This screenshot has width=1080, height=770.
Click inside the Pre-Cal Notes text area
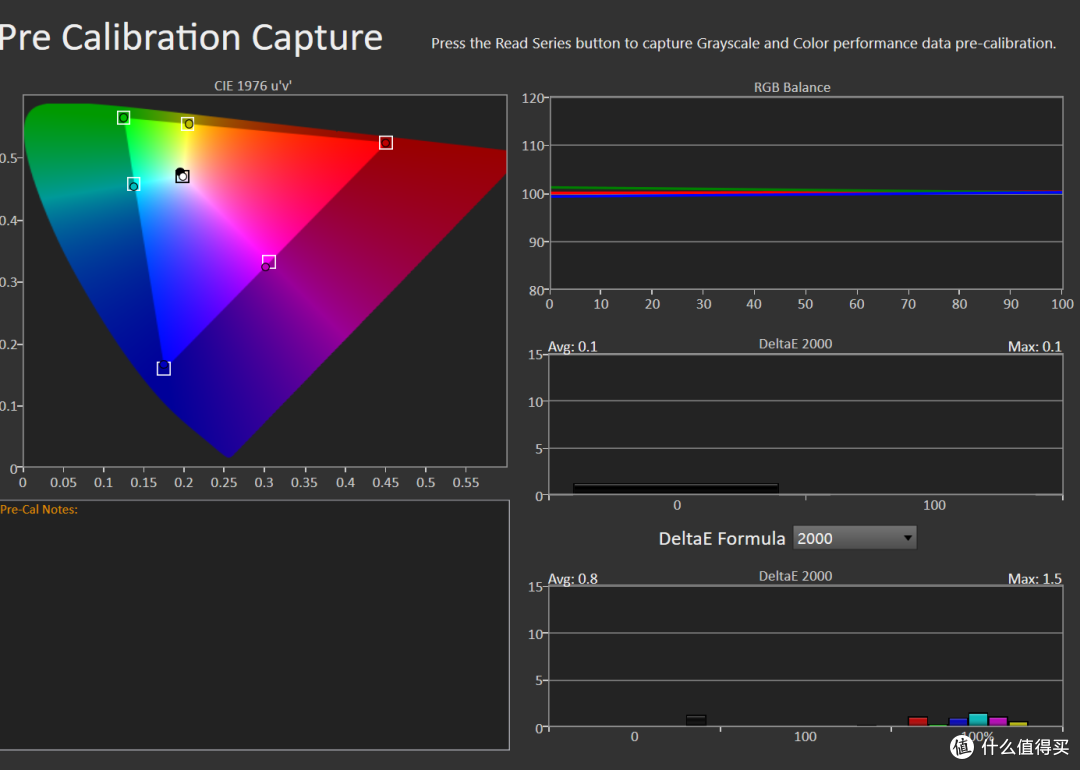[x=254, y=625]
